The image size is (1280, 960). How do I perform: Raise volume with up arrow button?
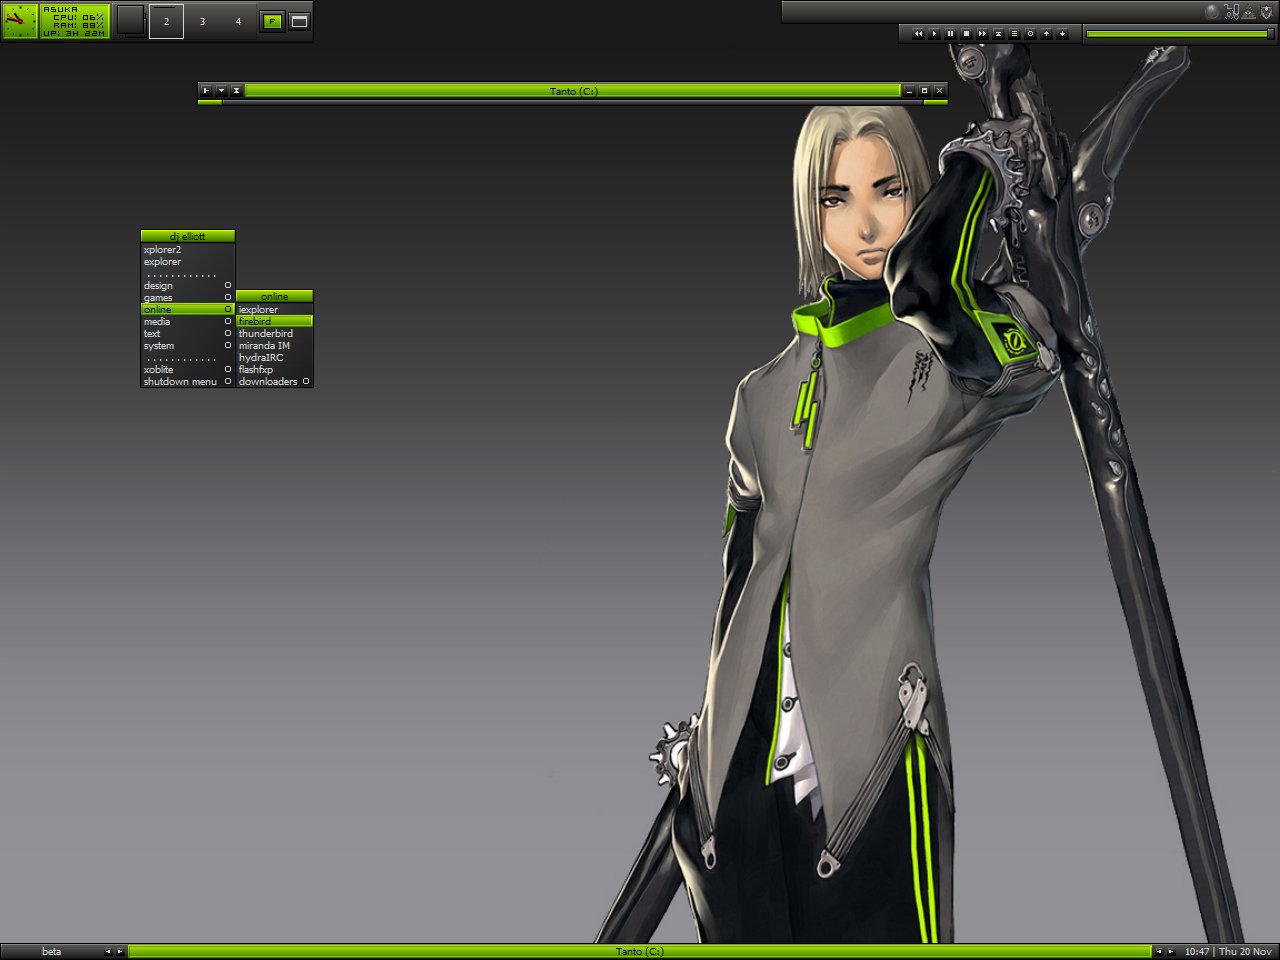point(1046,34)
